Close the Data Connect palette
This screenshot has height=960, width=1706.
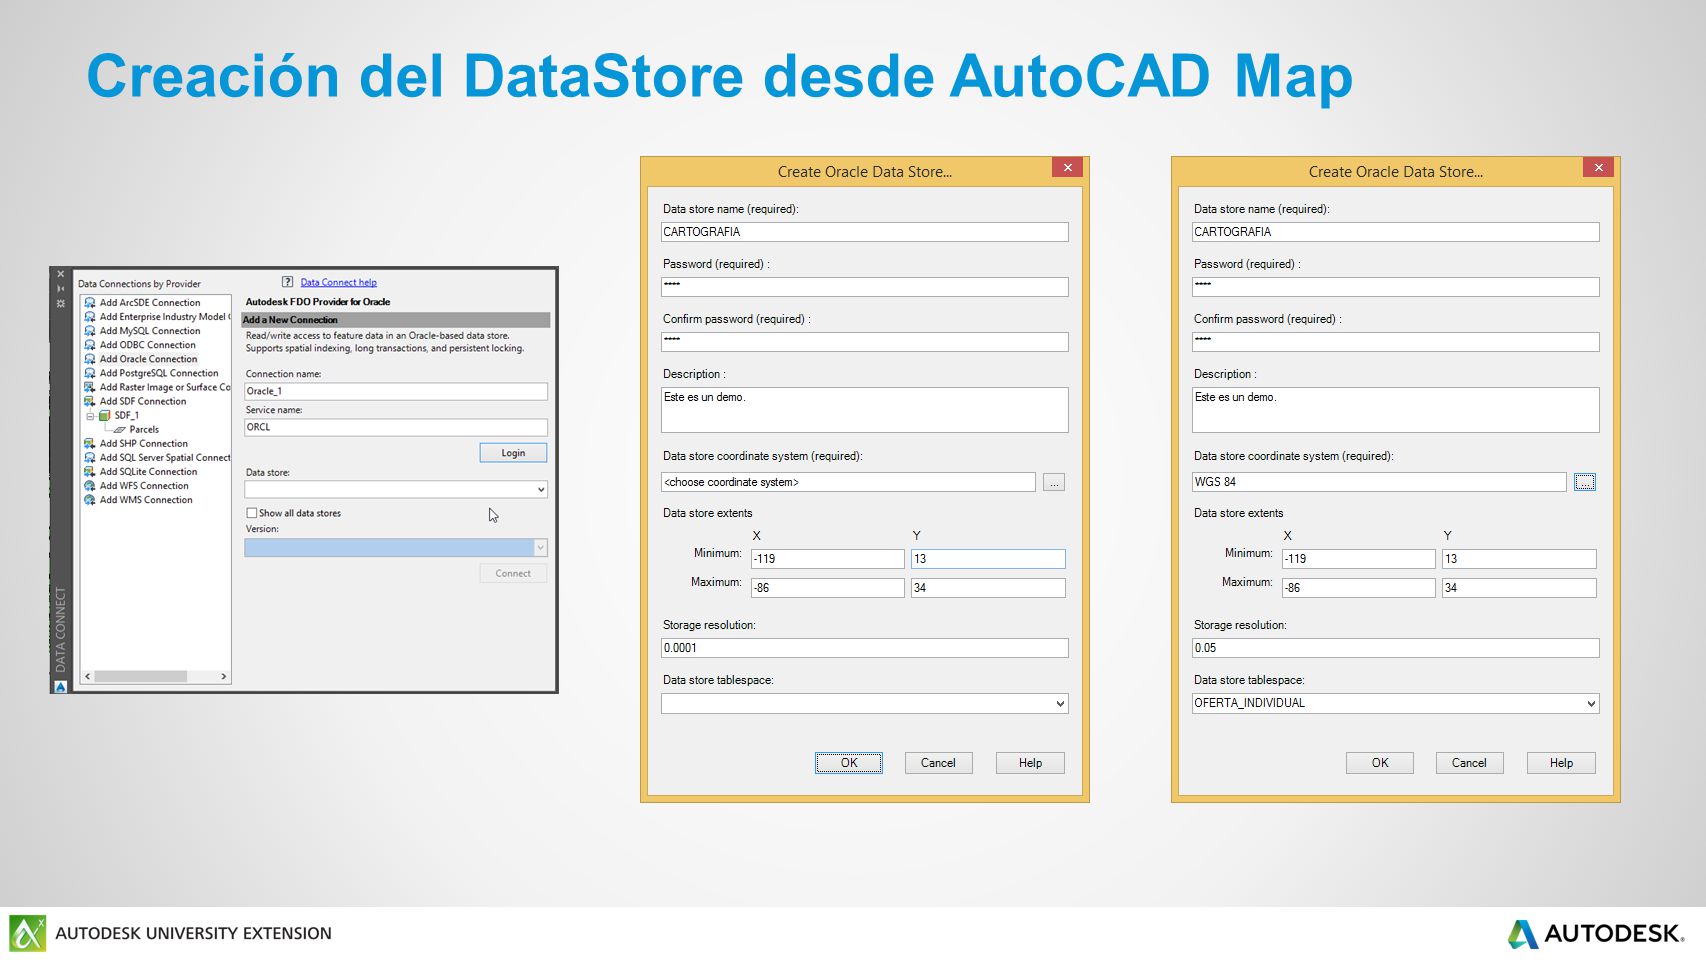pyautogui.click(x=61, y=274)
